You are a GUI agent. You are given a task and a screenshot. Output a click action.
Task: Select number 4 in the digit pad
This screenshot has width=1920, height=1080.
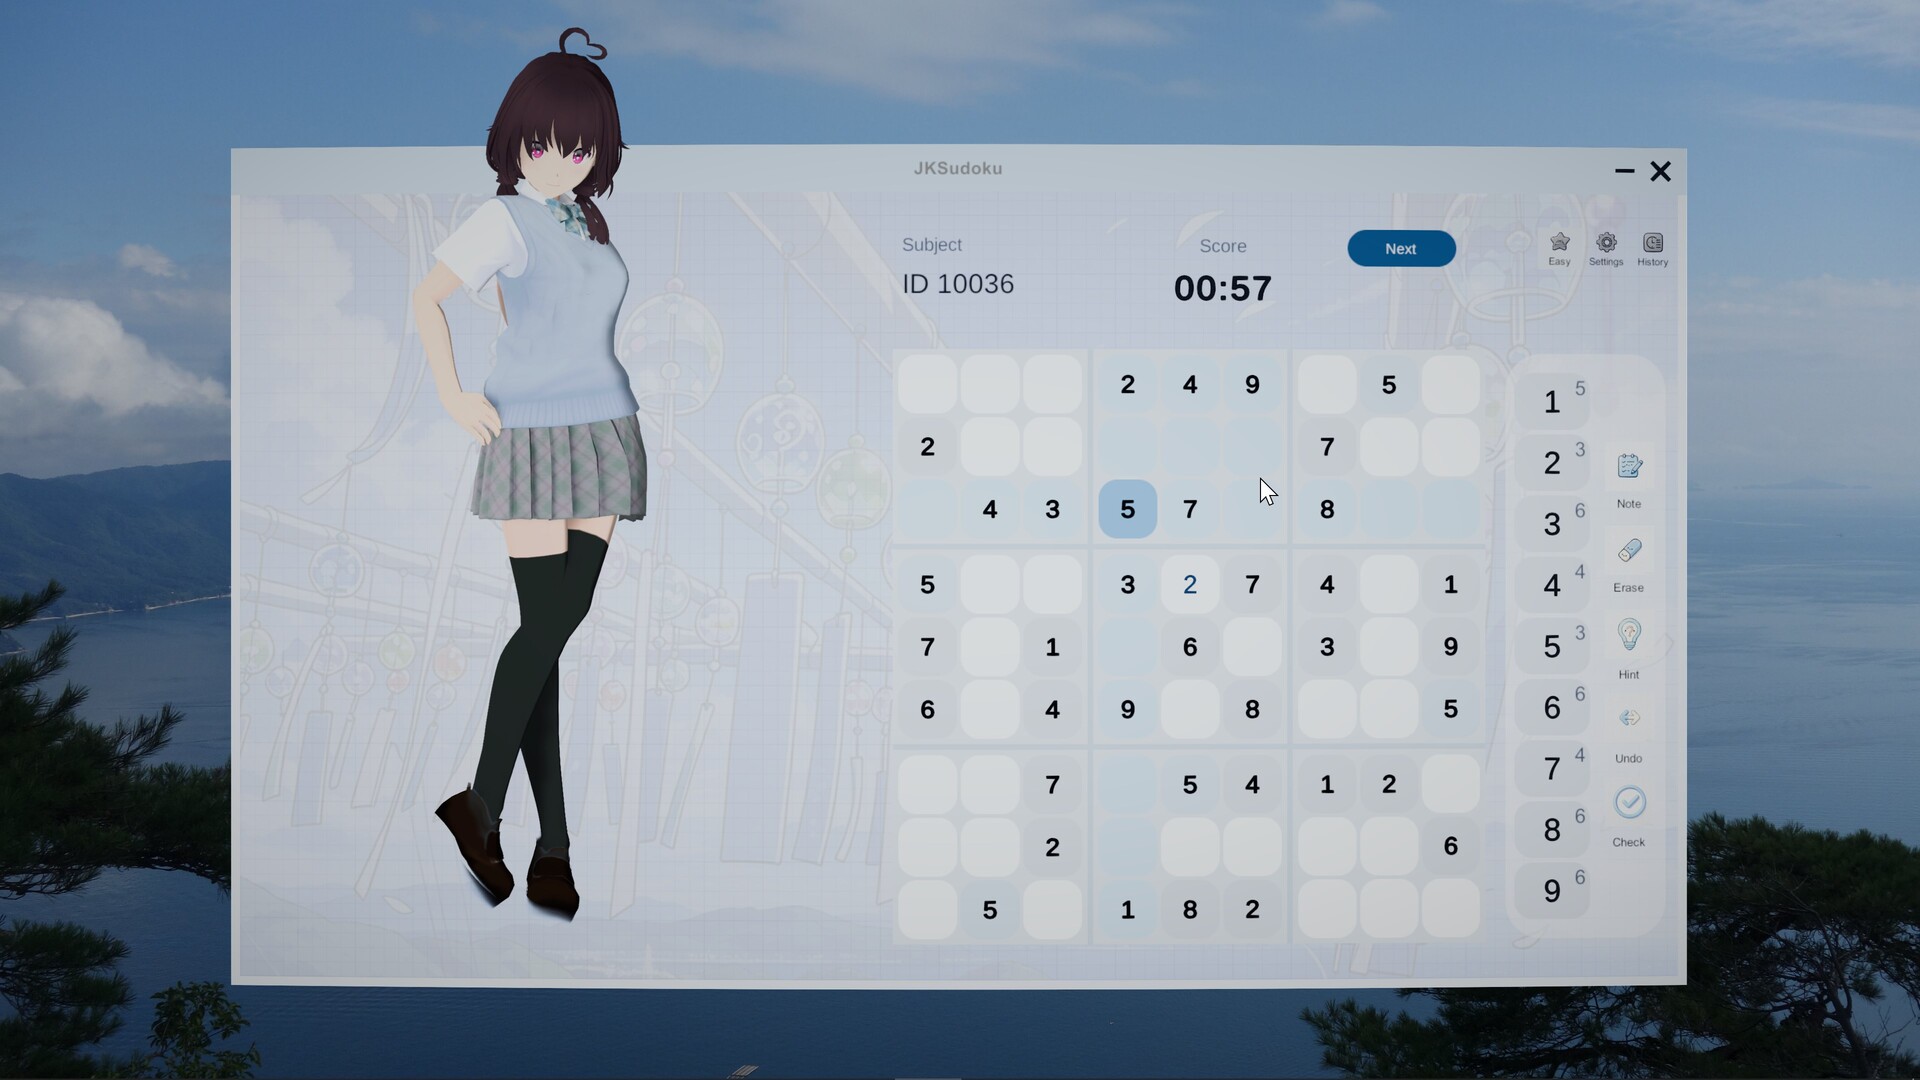(1552, 584)
